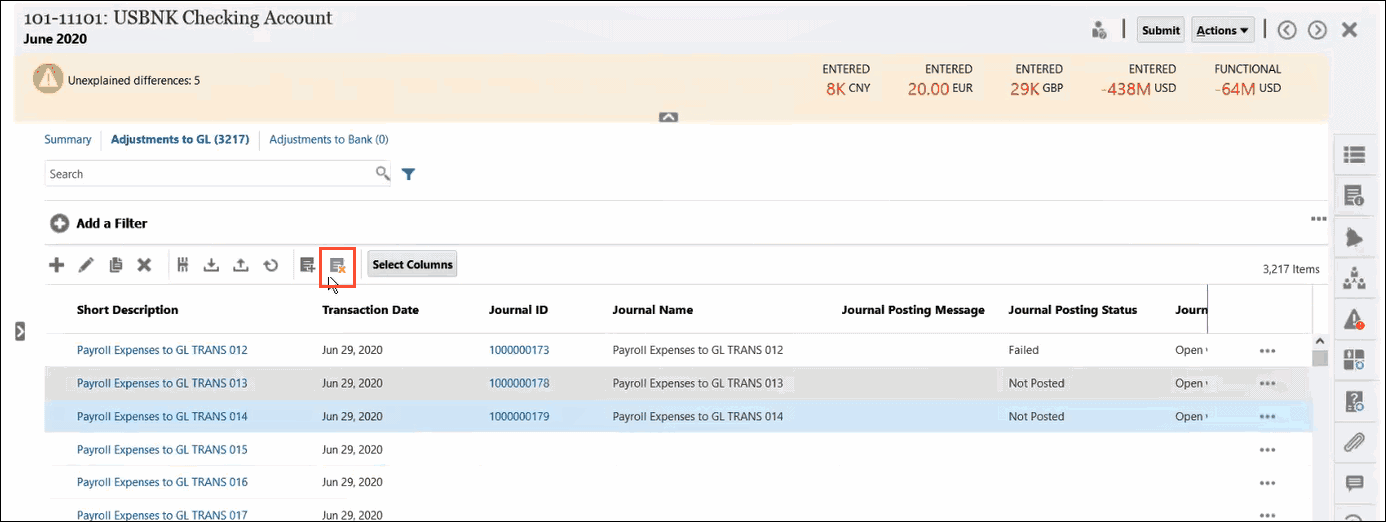Expand the left side panel arrow
Viewport: 1386px width, 522px height.
point(19,331)
